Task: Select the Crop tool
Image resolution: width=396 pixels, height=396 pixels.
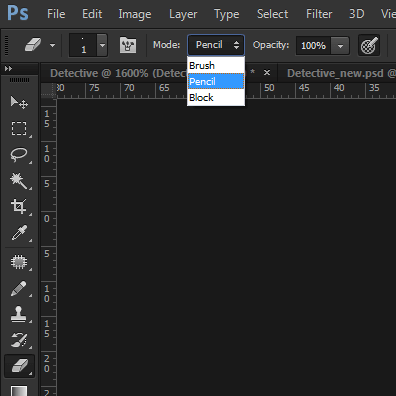Action: (19, 207)
